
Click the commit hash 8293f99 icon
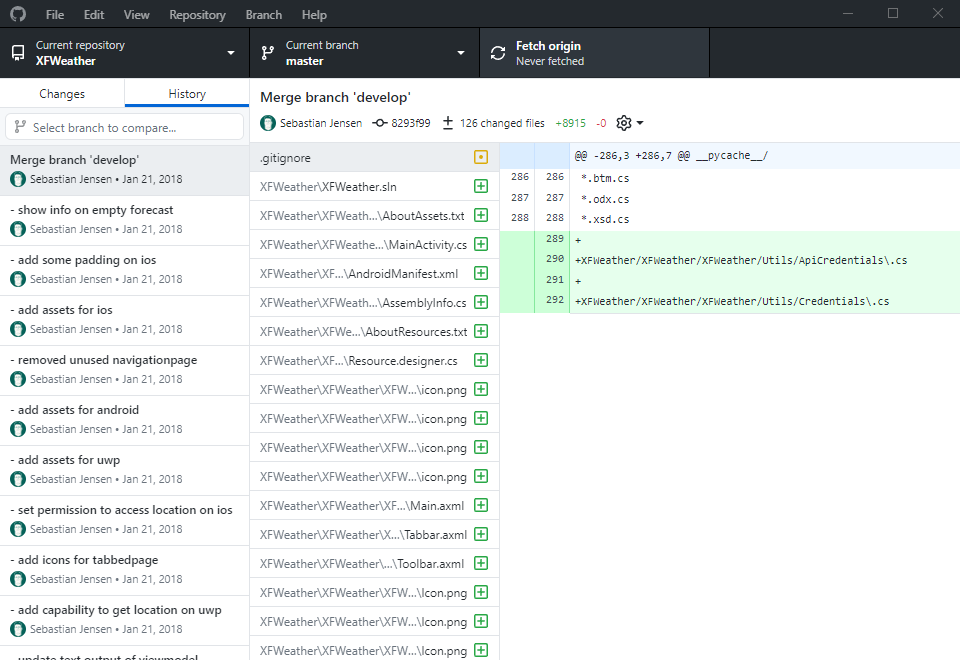point(379,123)
